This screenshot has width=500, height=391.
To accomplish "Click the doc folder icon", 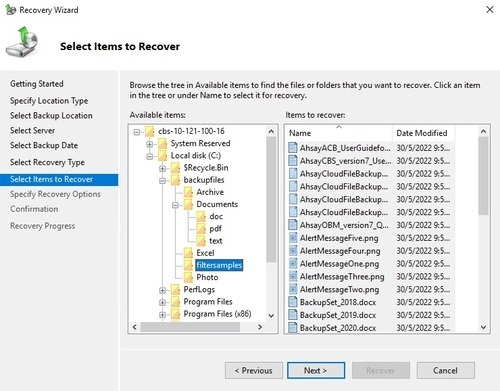I will 201,217.
